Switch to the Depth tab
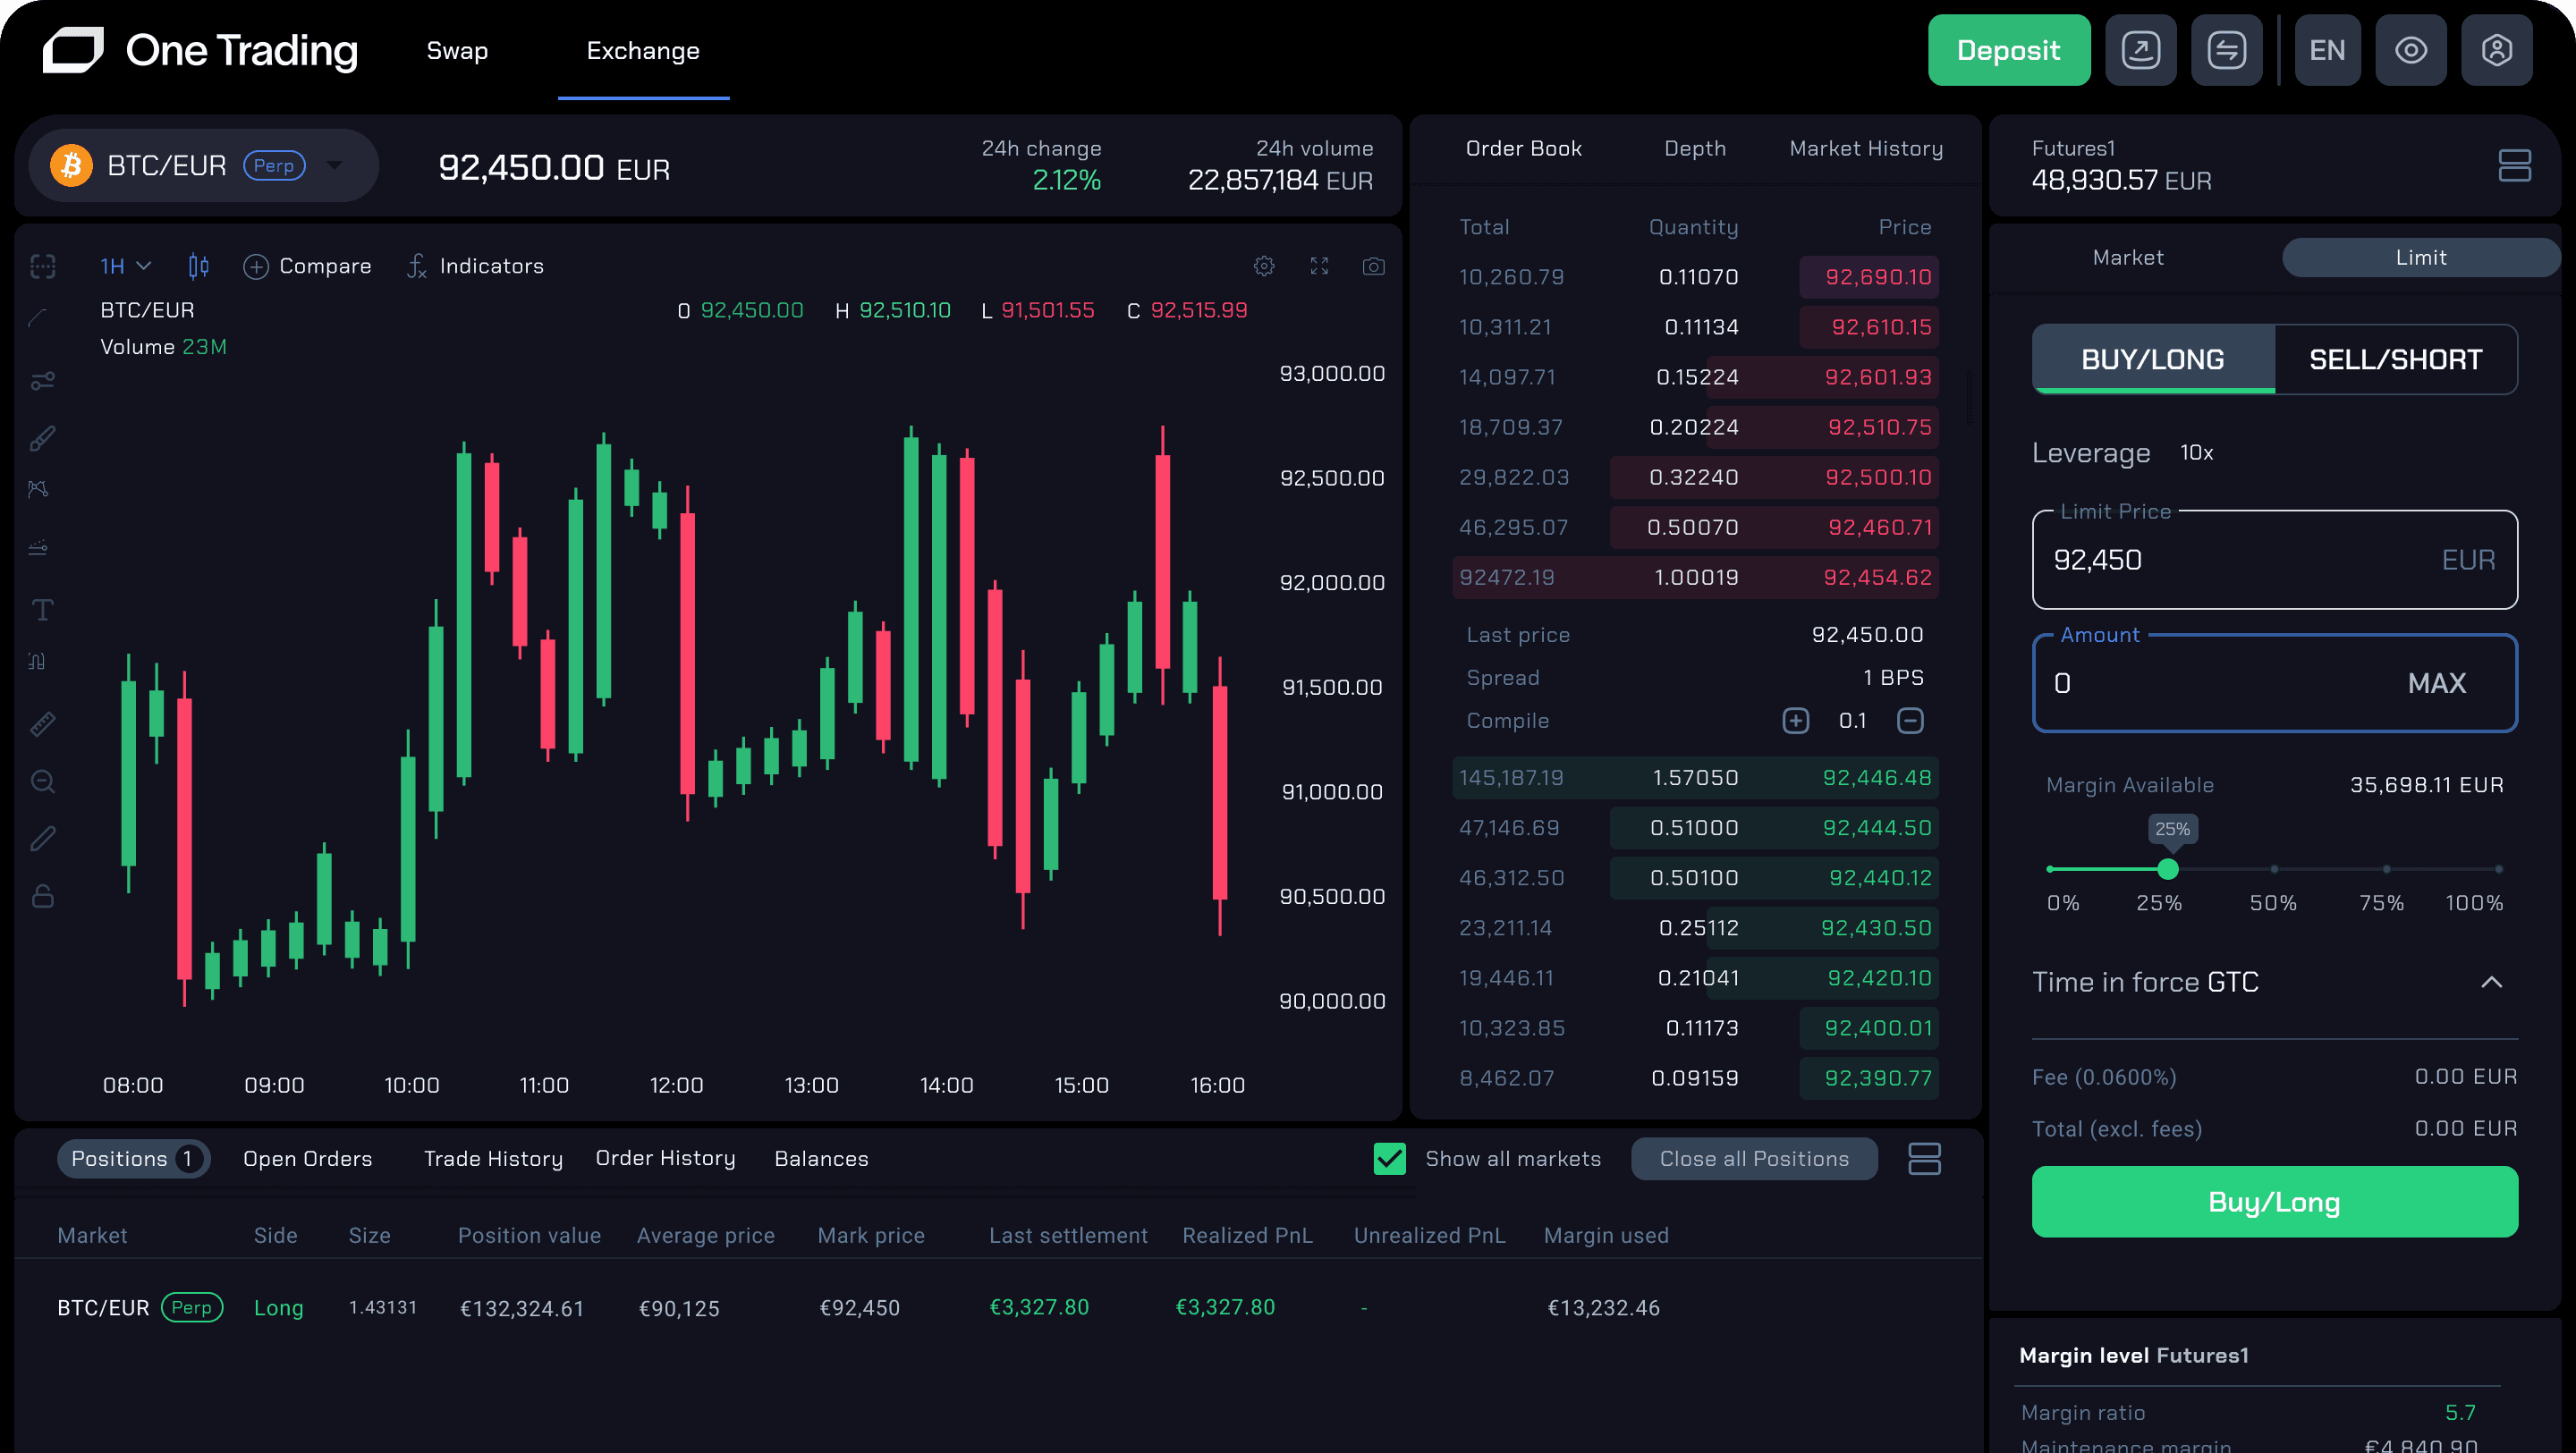The width and height of the screenshot is (2576, 1453). [1694, 148]
